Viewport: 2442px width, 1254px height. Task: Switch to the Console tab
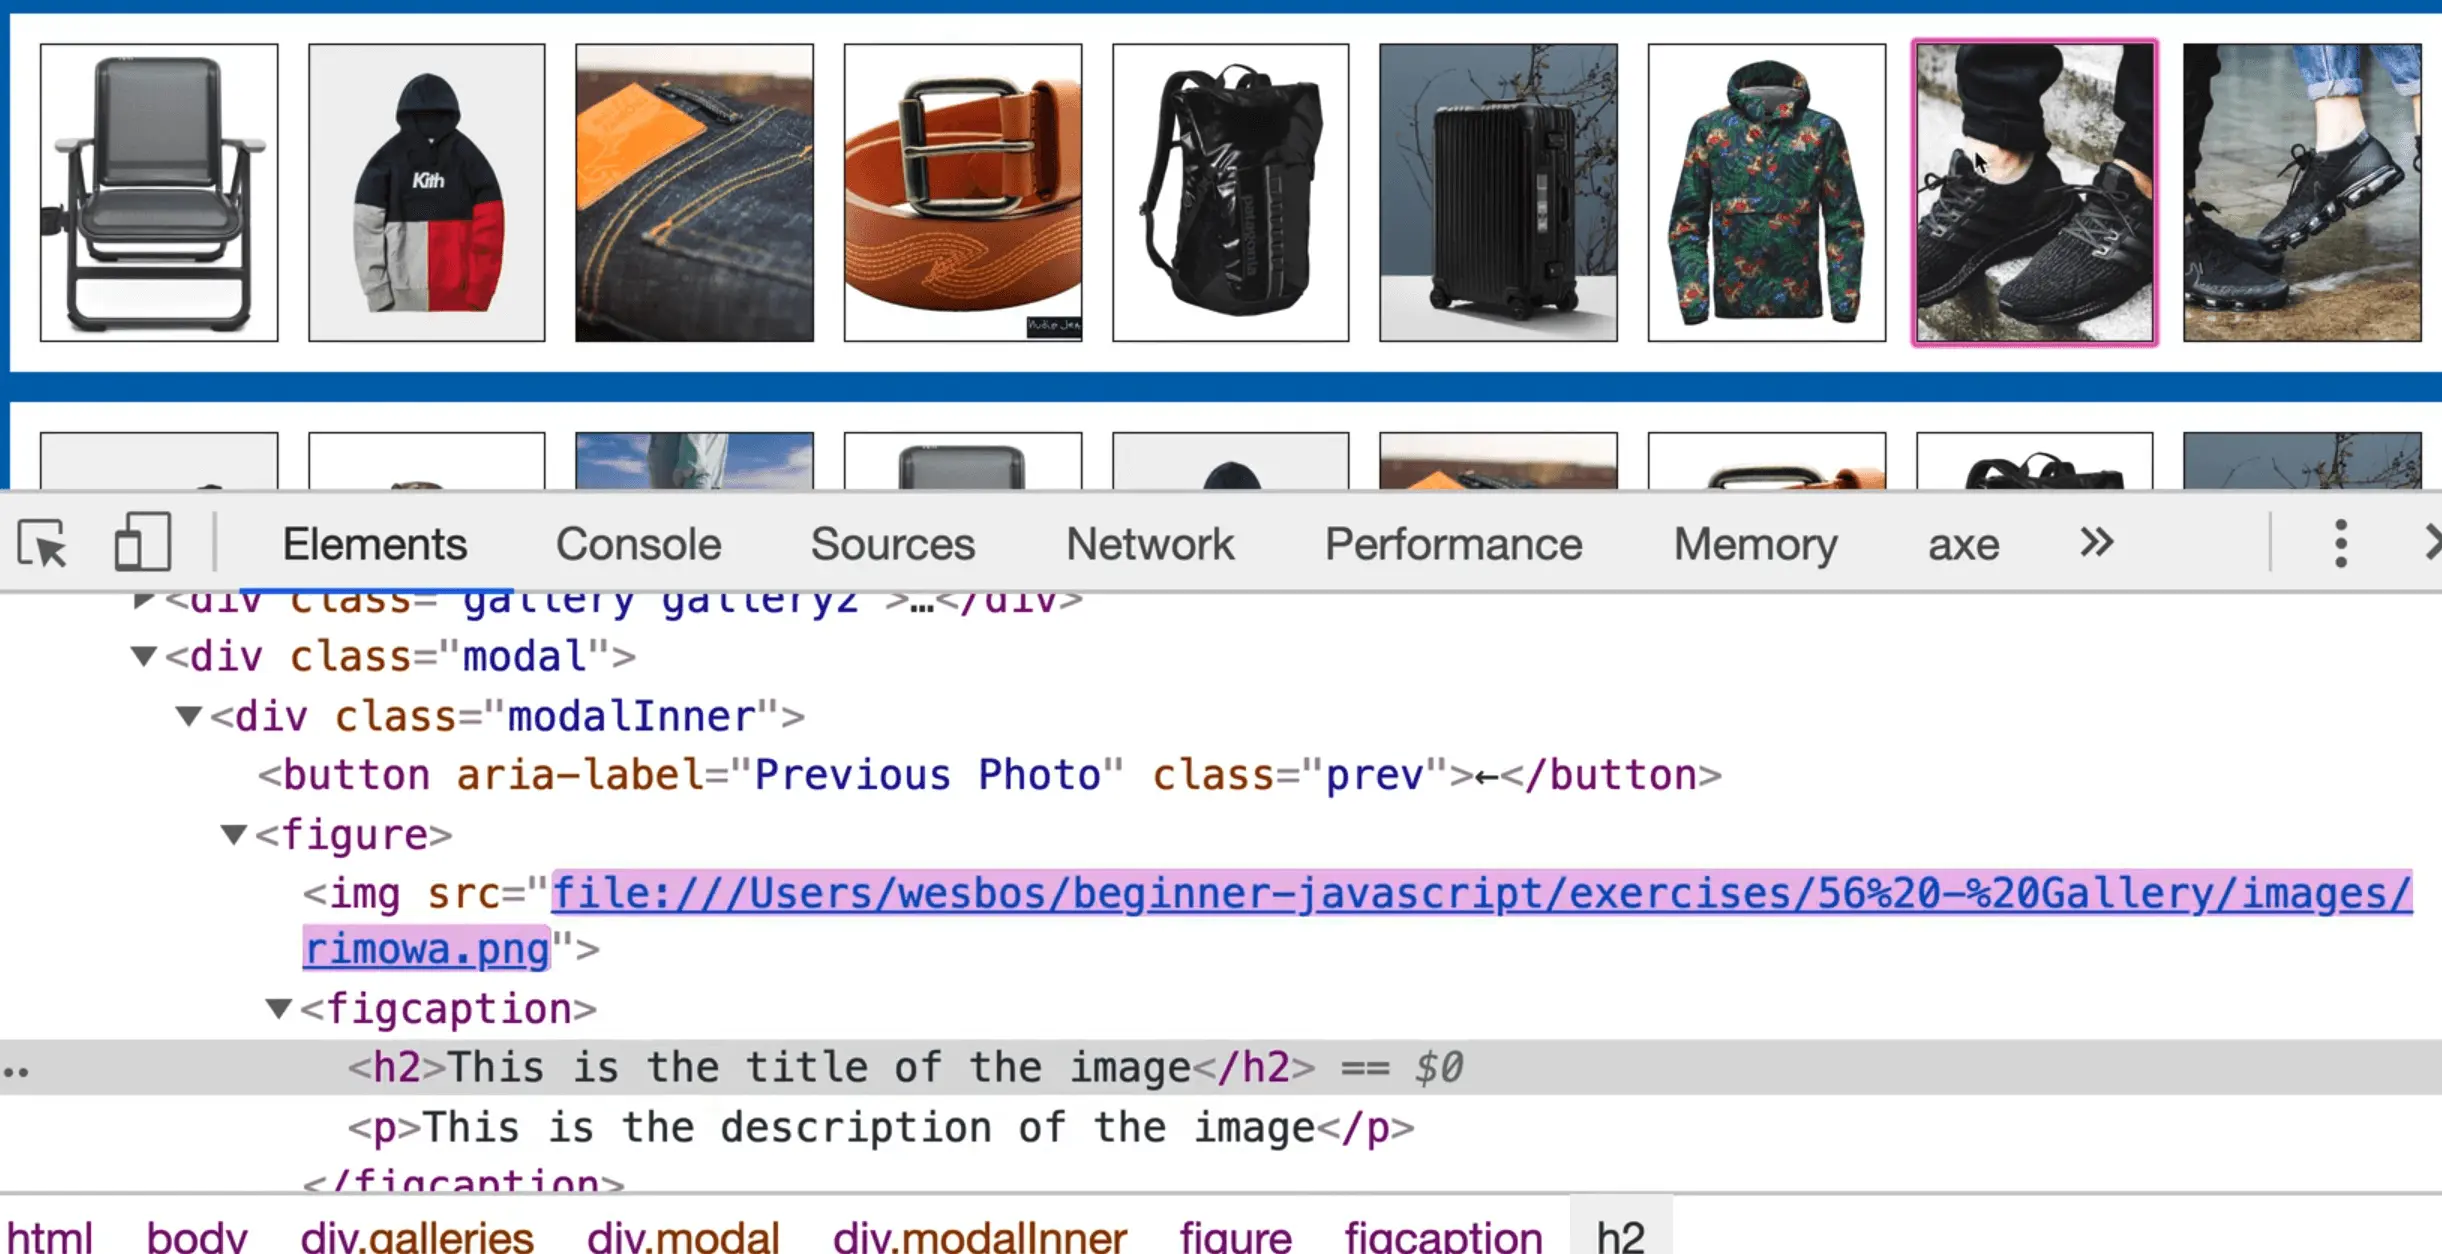coord(638,545)
